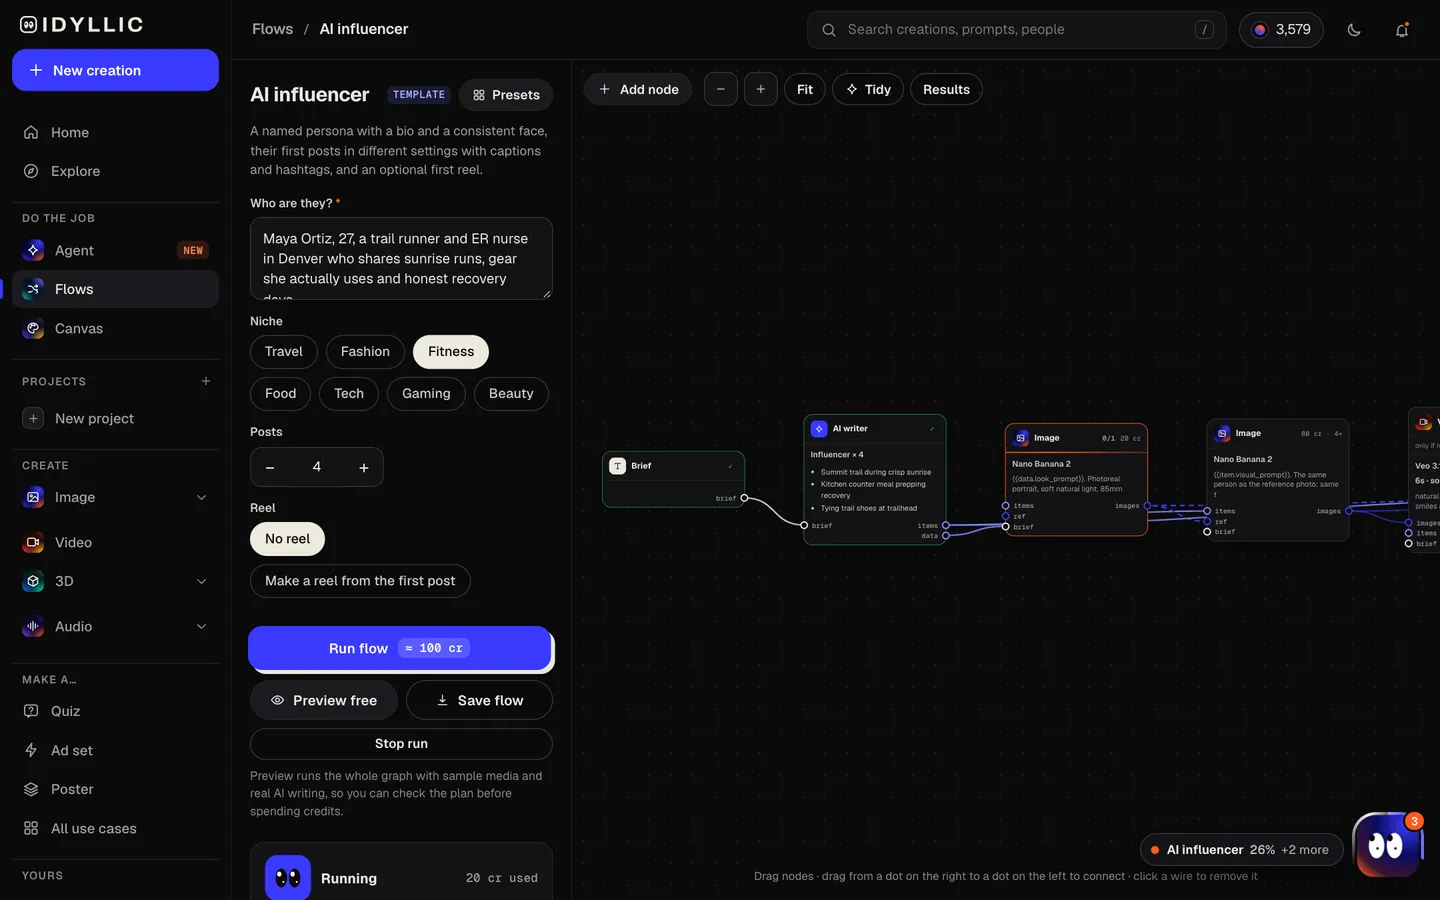The width and height of the screenshot is (1440, 900).
Task: Go to Flows in the breadcrumb
Action: [x=272, y=29]
